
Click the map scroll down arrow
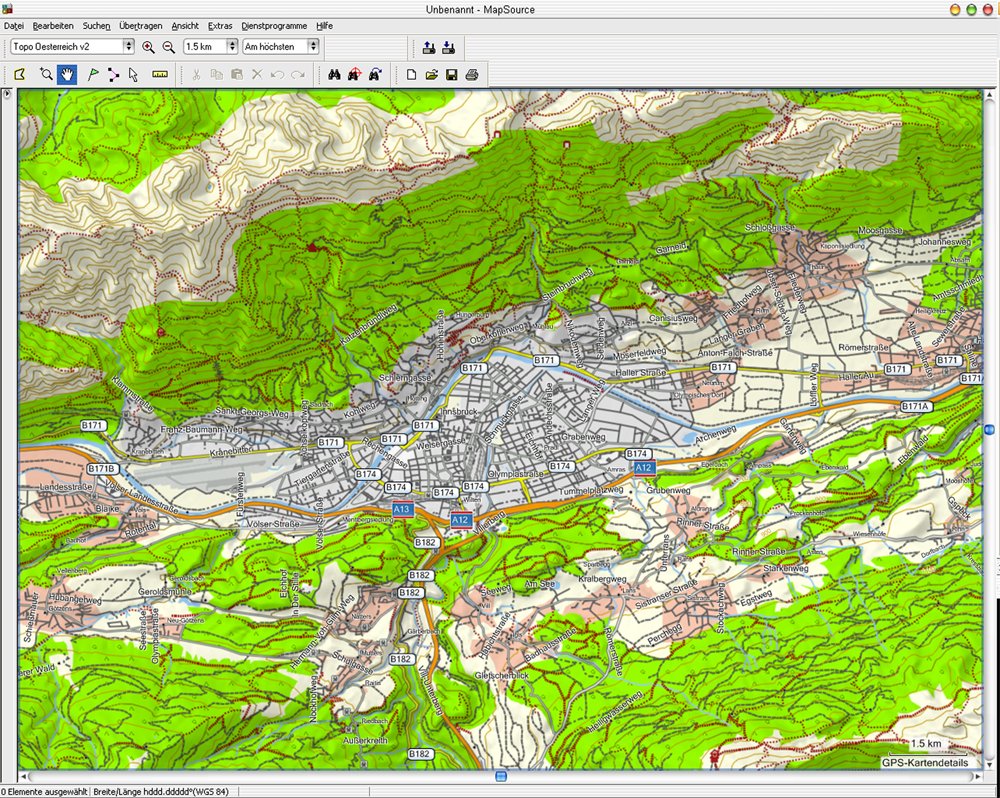(989, 764)
